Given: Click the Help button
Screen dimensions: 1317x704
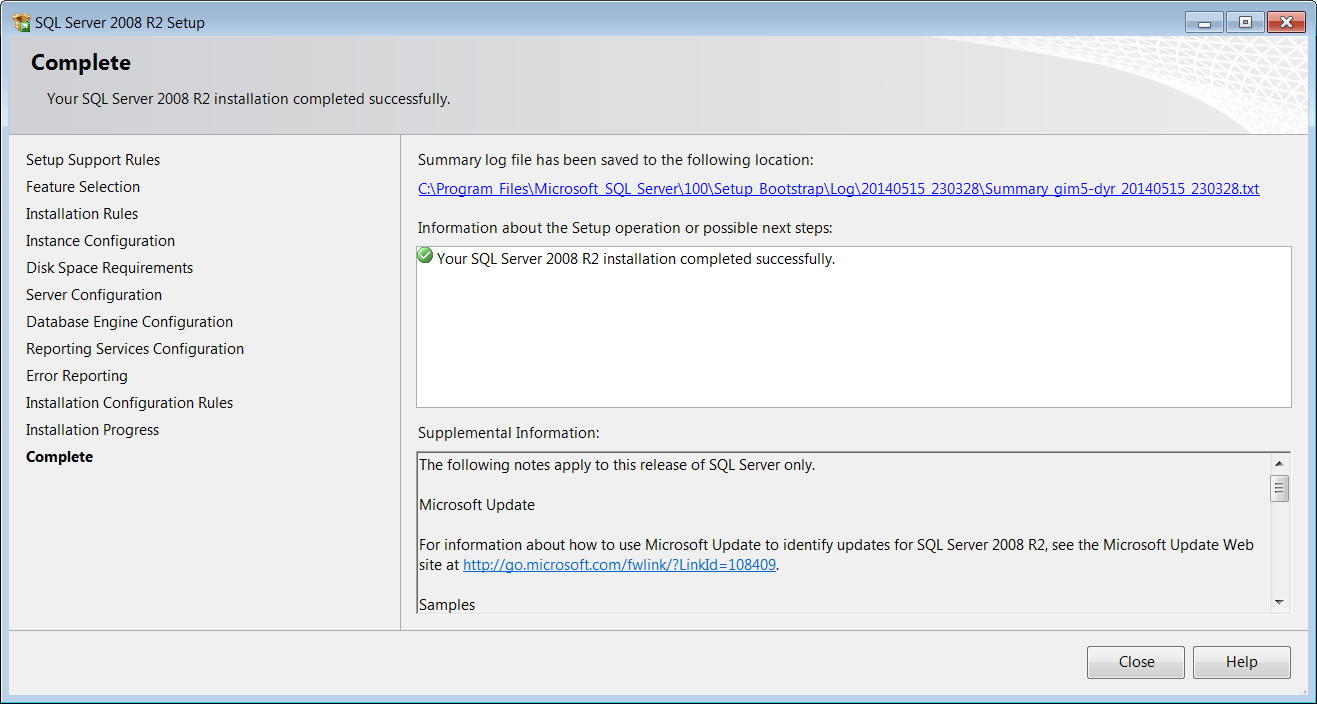Looking at the screenshot, I should click(1242, 662).
